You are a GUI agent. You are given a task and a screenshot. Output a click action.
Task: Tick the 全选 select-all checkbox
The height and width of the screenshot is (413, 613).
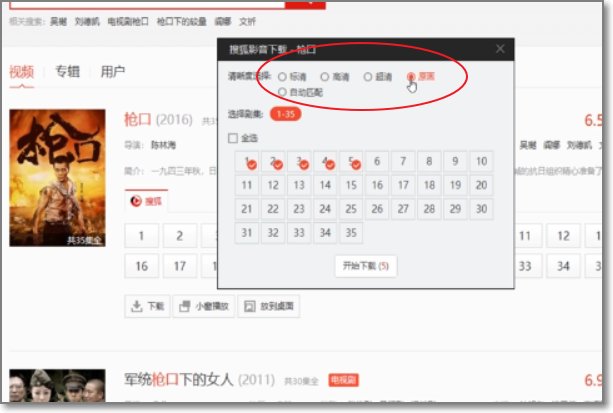233,138
